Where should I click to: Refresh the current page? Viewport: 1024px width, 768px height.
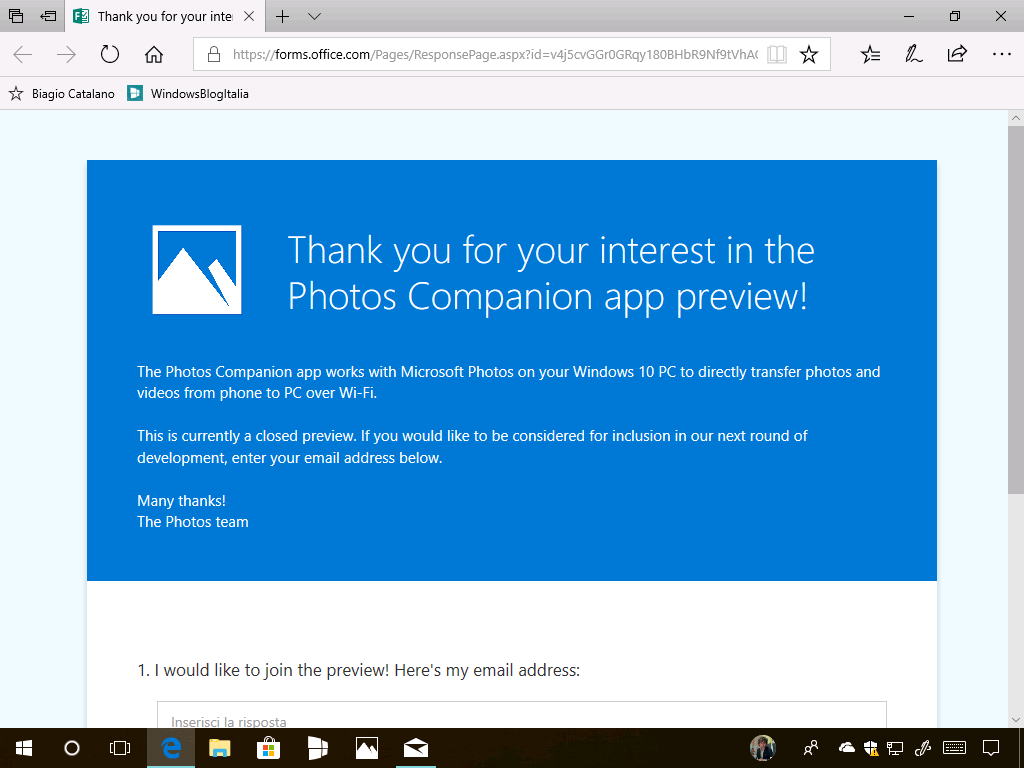[x=110, y=54]
